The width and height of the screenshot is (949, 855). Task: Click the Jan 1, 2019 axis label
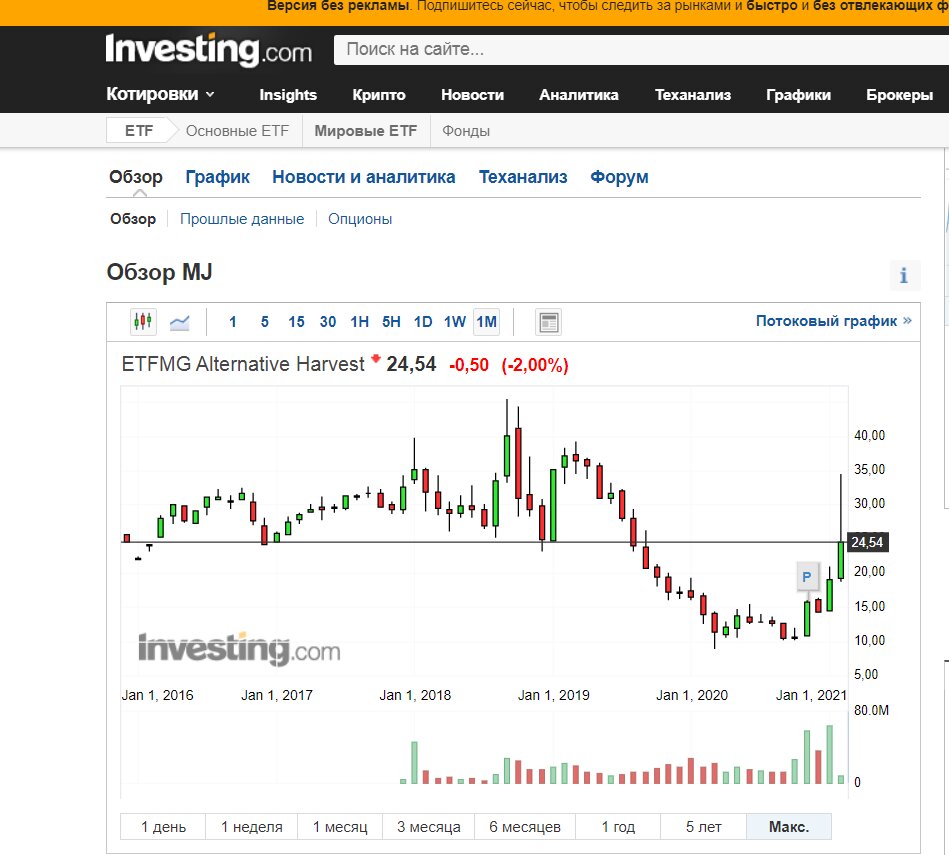pyautogui.click(x=553, y=695)
